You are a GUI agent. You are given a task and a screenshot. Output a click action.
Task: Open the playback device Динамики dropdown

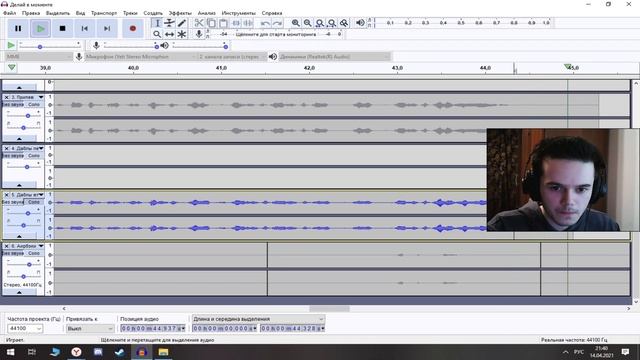(x=334, y=57)
